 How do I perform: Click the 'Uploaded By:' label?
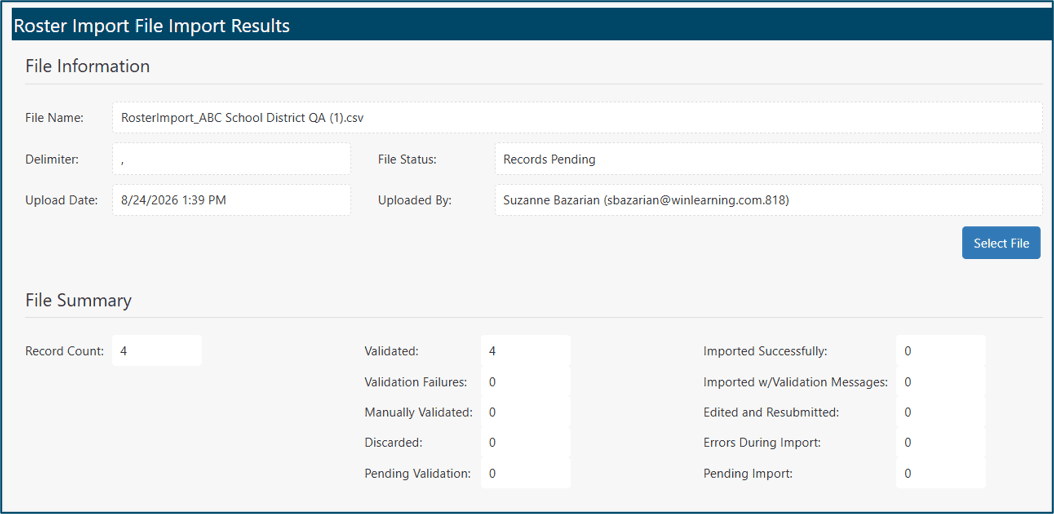415,200
